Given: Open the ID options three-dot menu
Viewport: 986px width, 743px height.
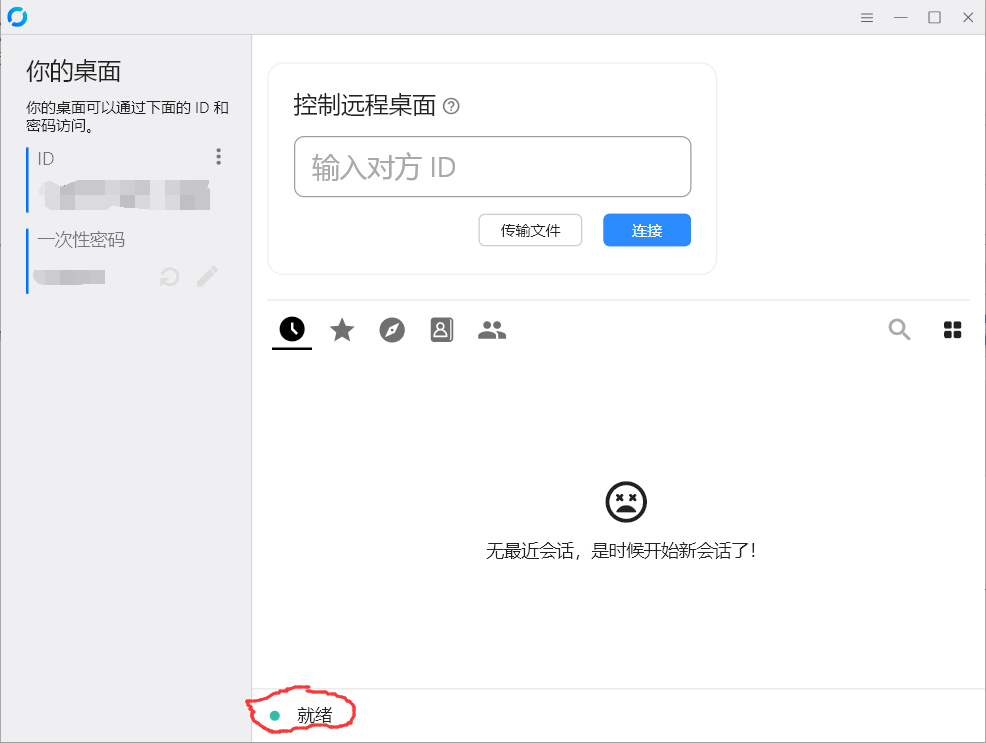Looking at the screenshot, I should (x=218, y=157).
